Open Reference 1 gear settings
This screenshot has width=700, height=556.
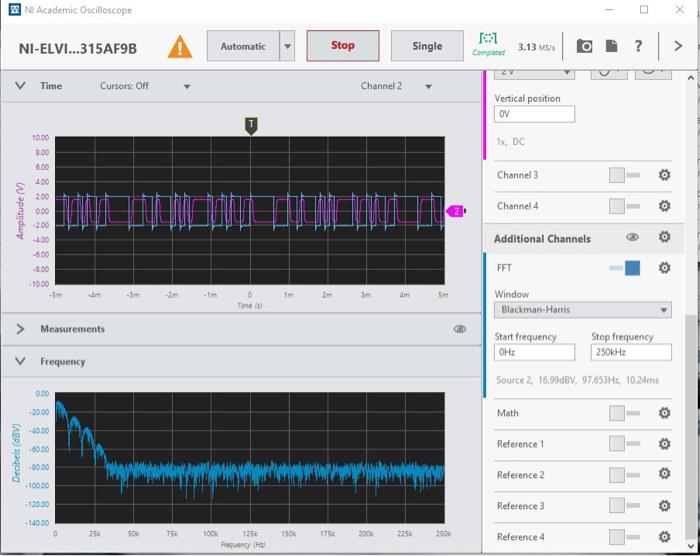664,443
